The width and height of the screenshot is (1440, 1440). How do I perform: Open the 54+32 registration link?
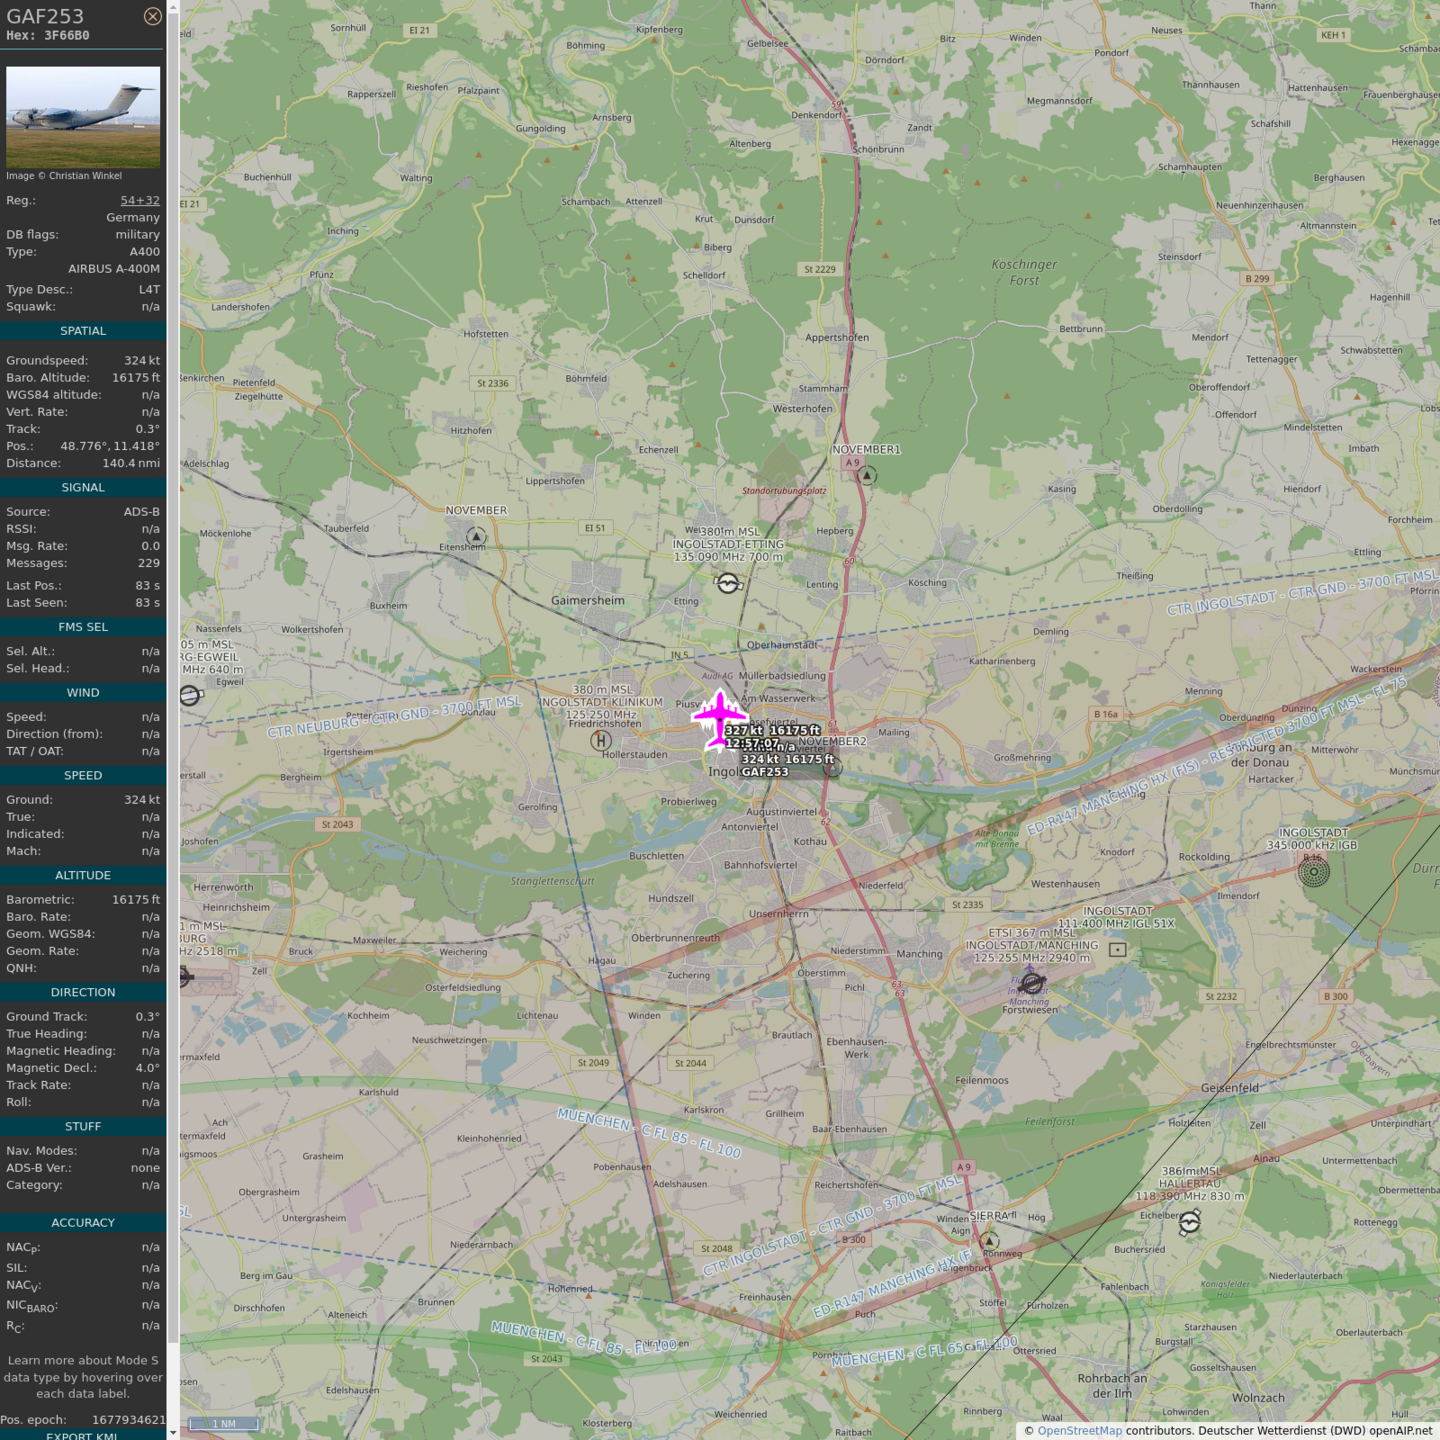[x=140, y=200]
